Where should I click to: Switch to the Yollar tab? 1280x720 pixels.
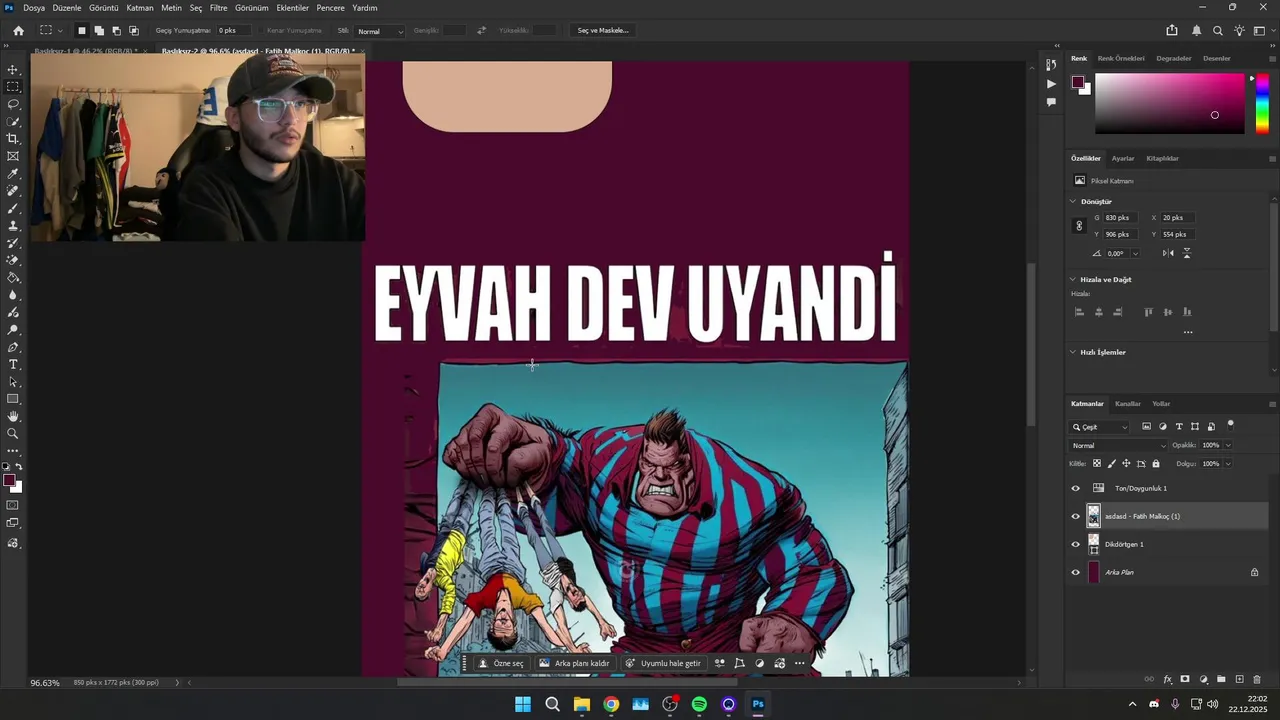click(x=1161, y=404)
